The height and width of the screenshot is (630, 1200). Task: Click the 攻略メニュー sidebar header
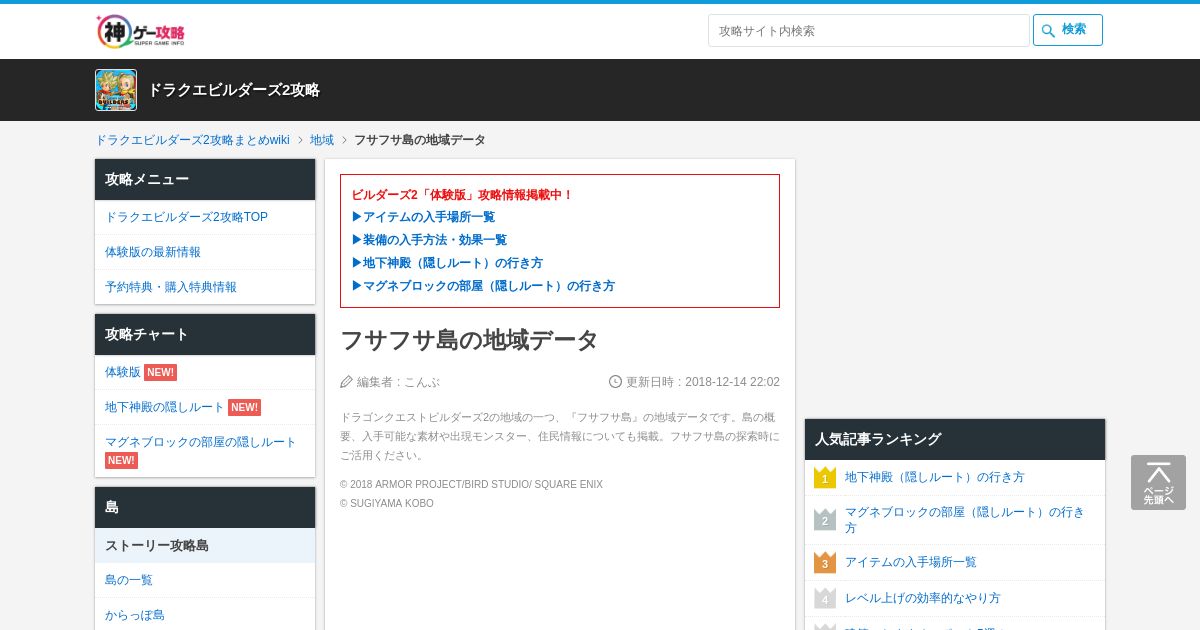pos(205,180)
